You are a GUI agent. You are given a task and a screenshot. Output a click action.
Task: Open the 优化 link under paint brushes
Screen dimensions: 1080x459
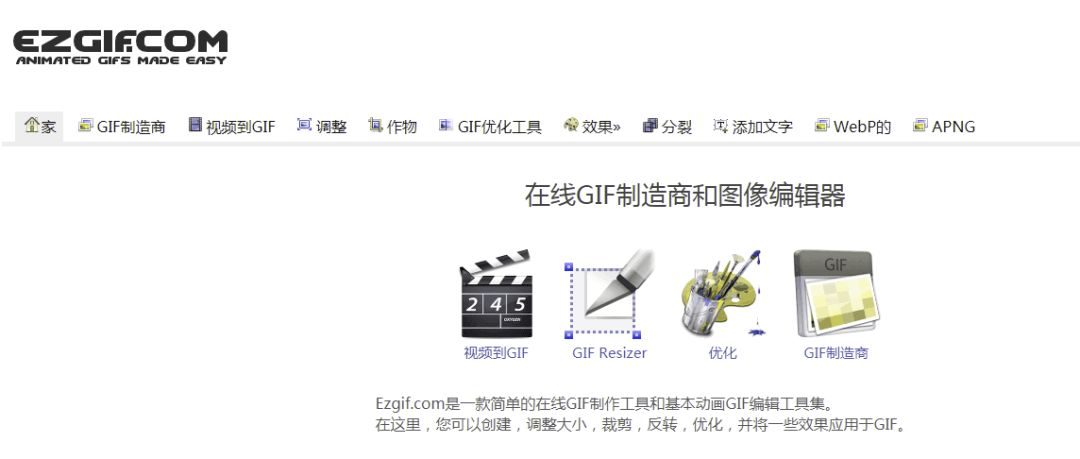click(723, 353)
